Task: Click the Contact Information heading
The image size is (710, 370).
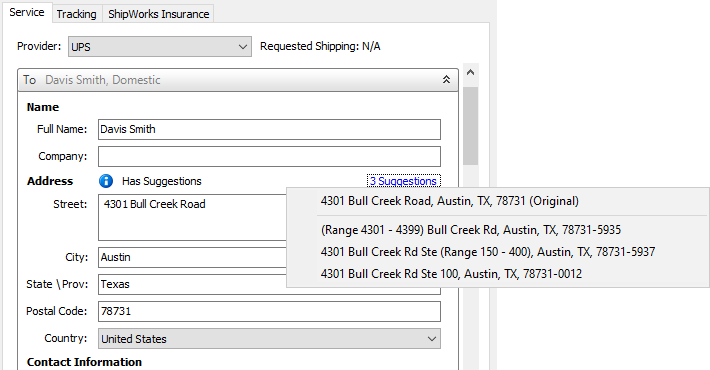Action: tap(84, 362)
